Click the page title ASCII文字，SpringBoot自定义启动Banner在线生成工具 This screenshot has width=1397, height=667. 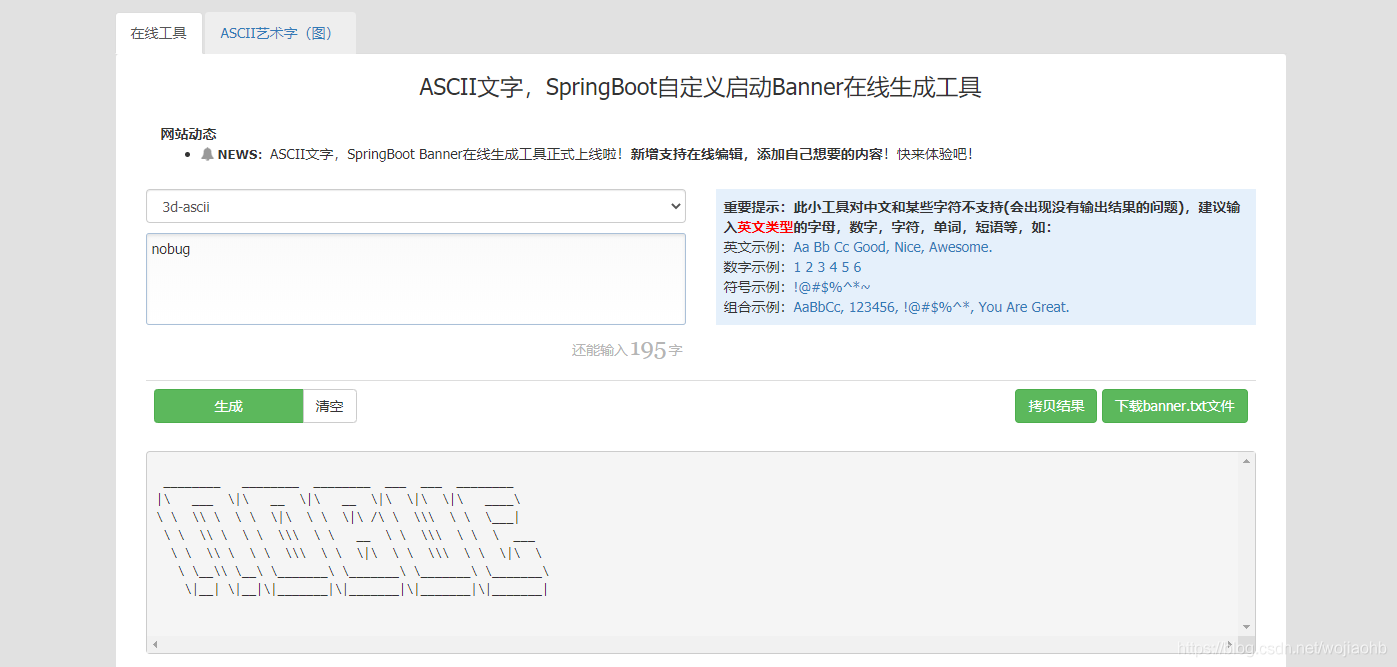tap(700, 87)
